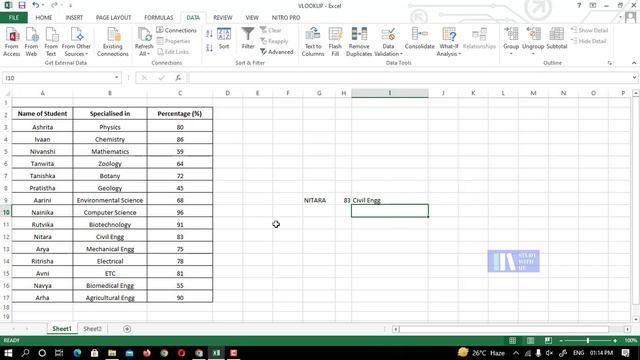This screenshot has height=360, width=640.
Task: Click the Excel Help question icon
Action: coord(579,5)
